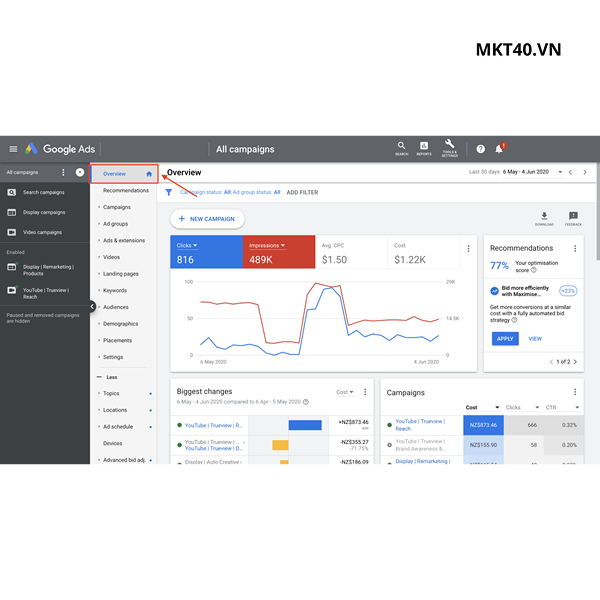Show previous recommendation in 1 of 2
The image size is (600, 600).
551,362
